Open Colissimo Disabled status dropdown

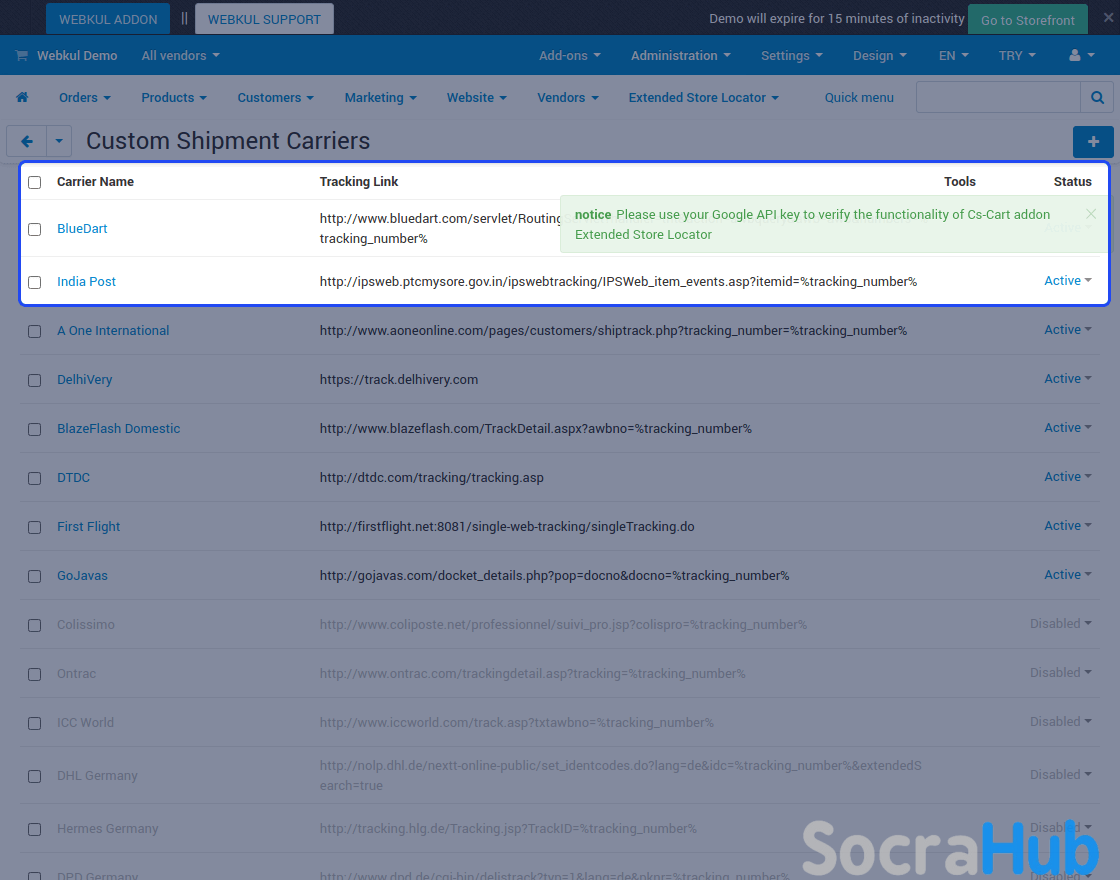tap(1061, 624)
